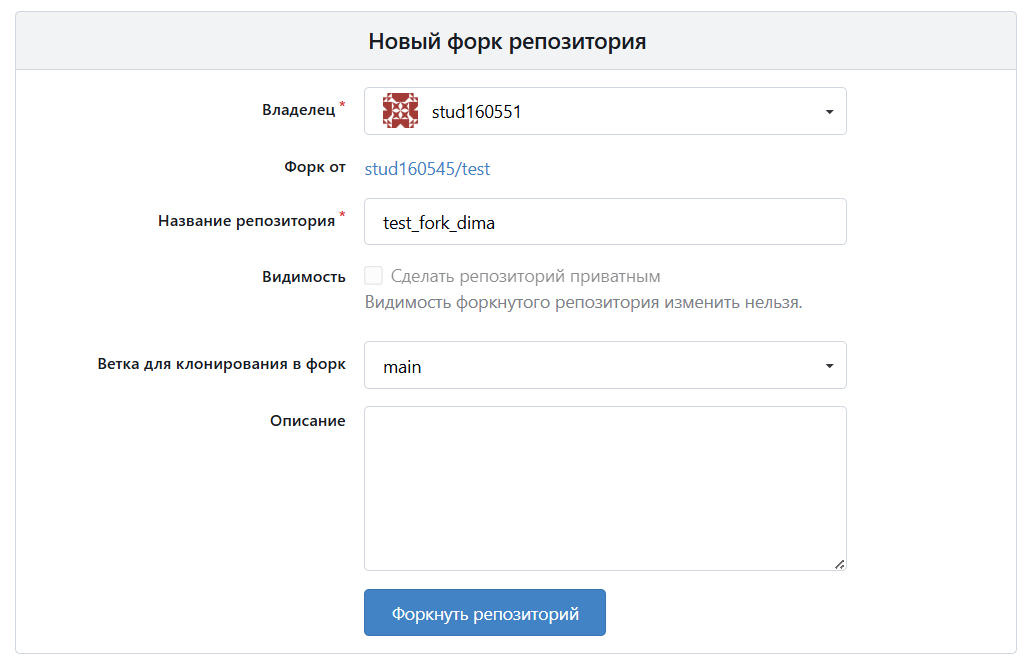Expand the branch dropdown showing main
This screenshot has width=1025, height=665.
pos(604,366)
